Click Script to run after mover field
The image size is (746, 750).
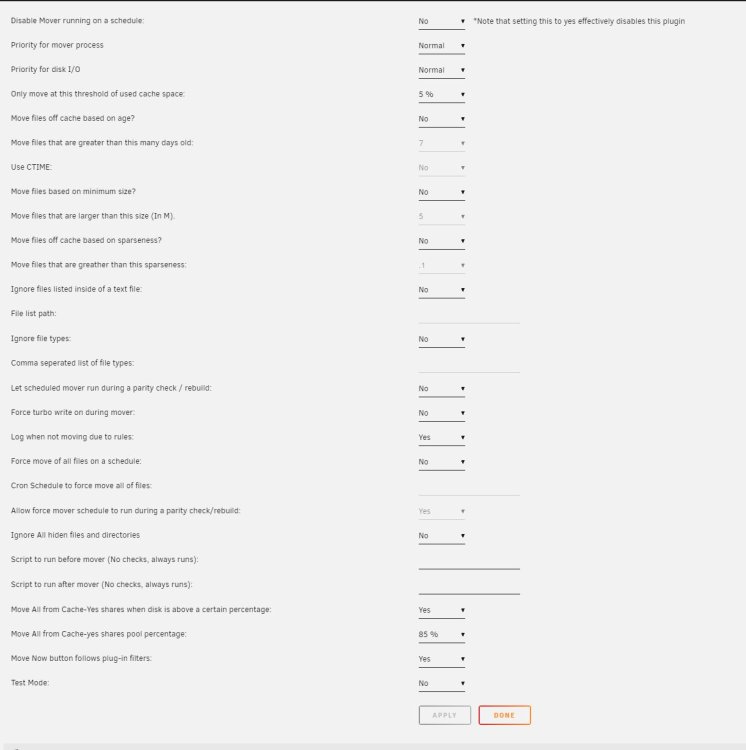469,585
